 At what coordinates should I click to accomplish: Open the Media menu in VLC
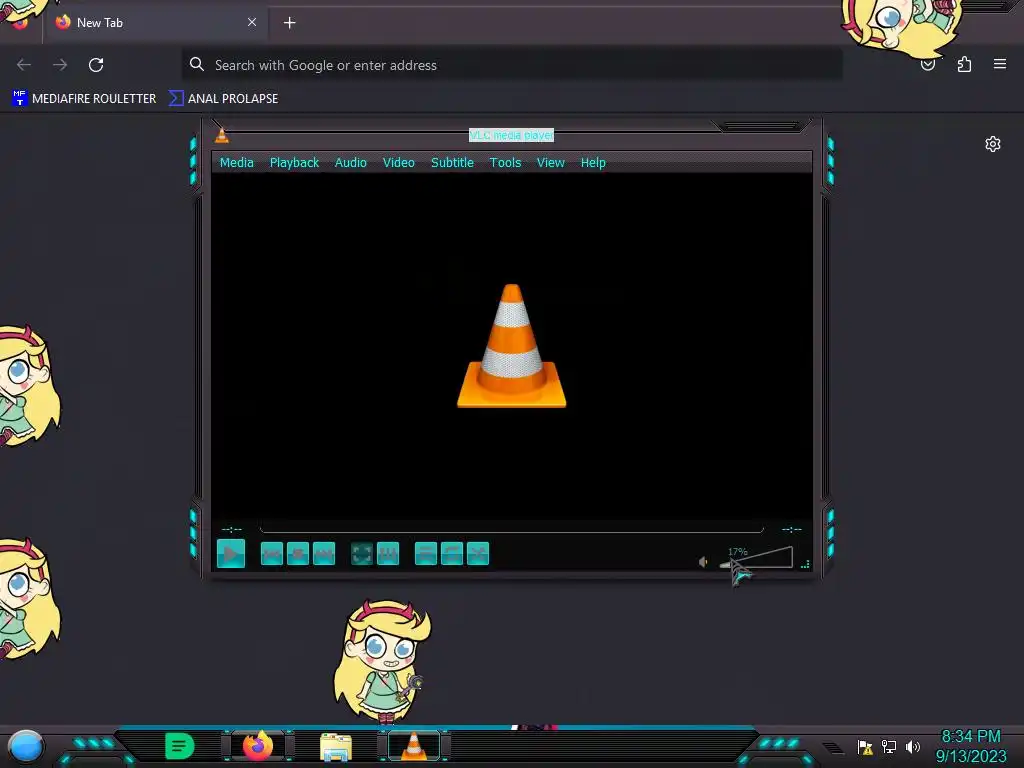click(x=236, y=163)
